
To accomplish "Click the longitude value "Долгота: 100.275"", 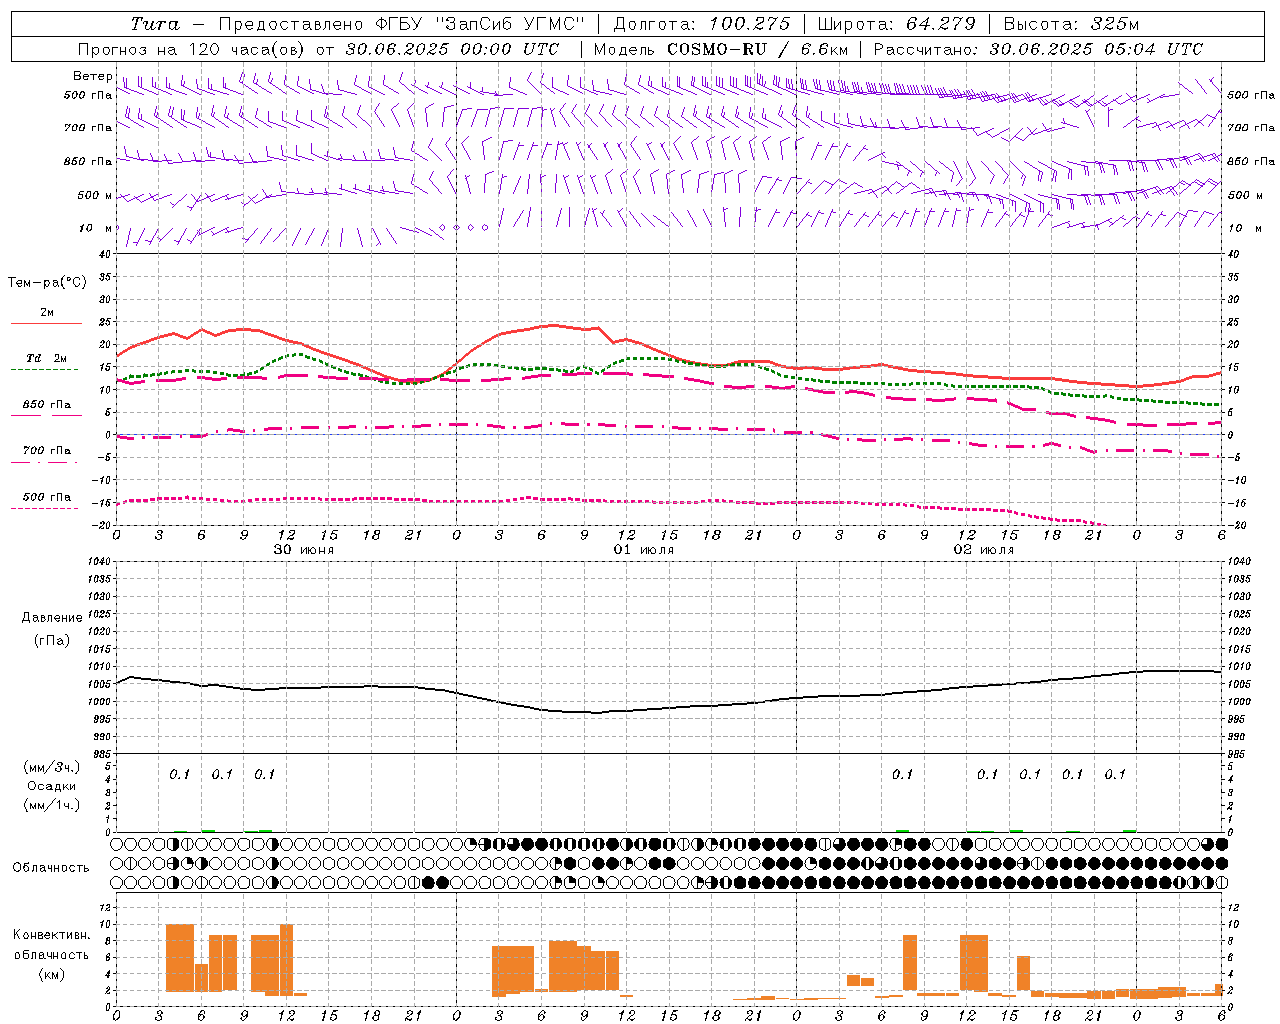I will point(701,24).
